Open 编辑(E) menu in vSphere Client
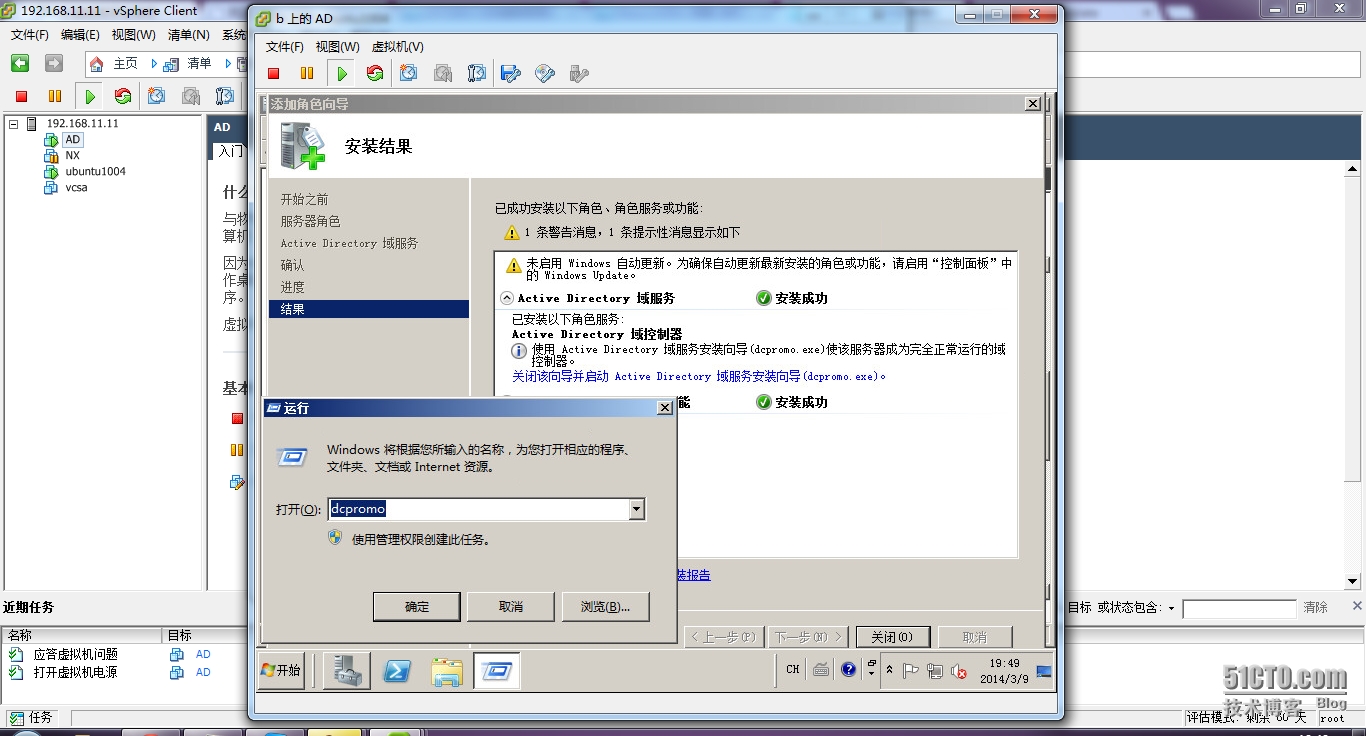Image resolution: width=1366 pixels, height=736 pixels. [80, 34]
